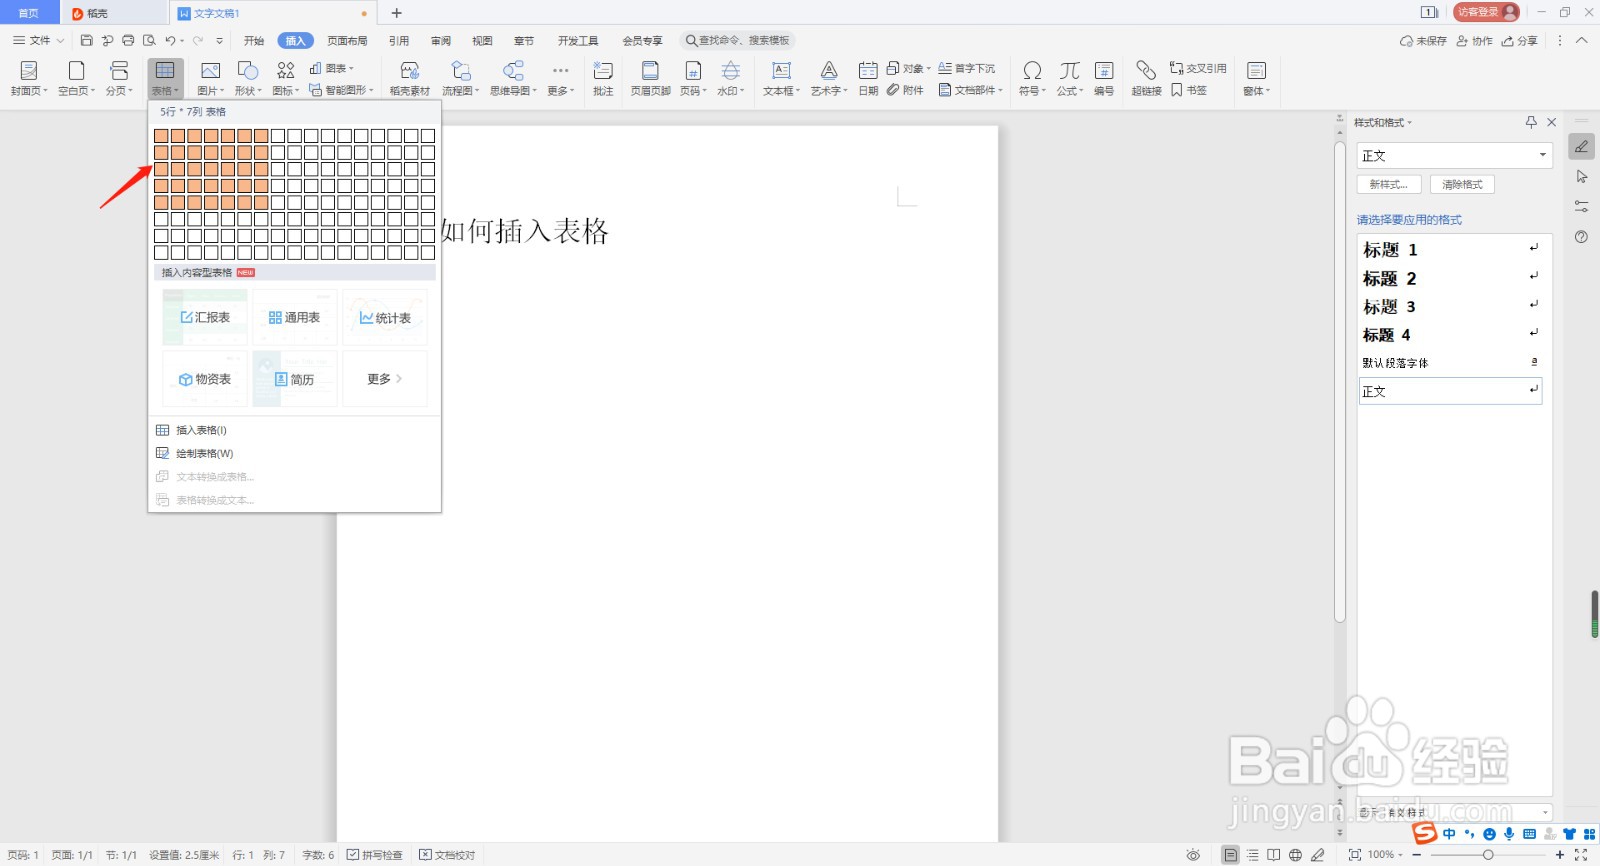This screenshot has height=866, width=1600.
Task: Insert a symbol (符号) omega icon
Action: point(1032,71)
